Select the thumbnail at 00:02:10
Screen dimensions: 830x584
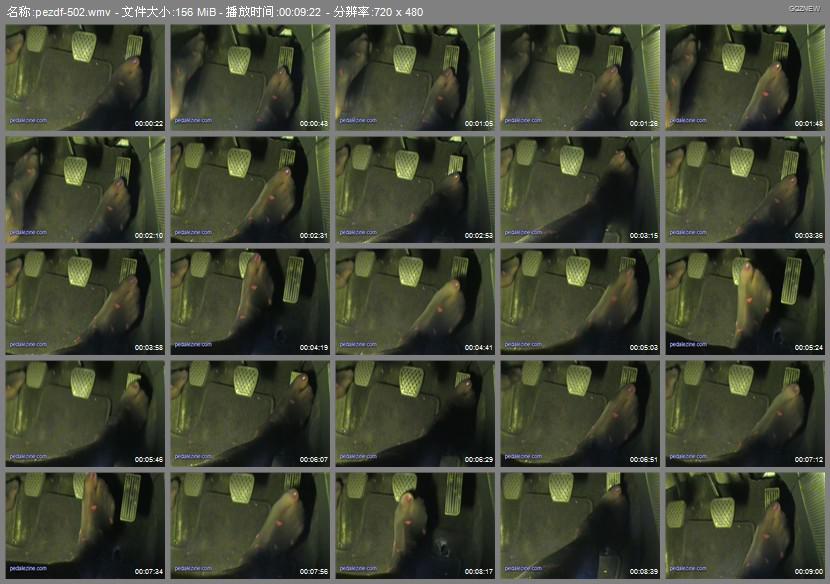(x=85, y=190)
